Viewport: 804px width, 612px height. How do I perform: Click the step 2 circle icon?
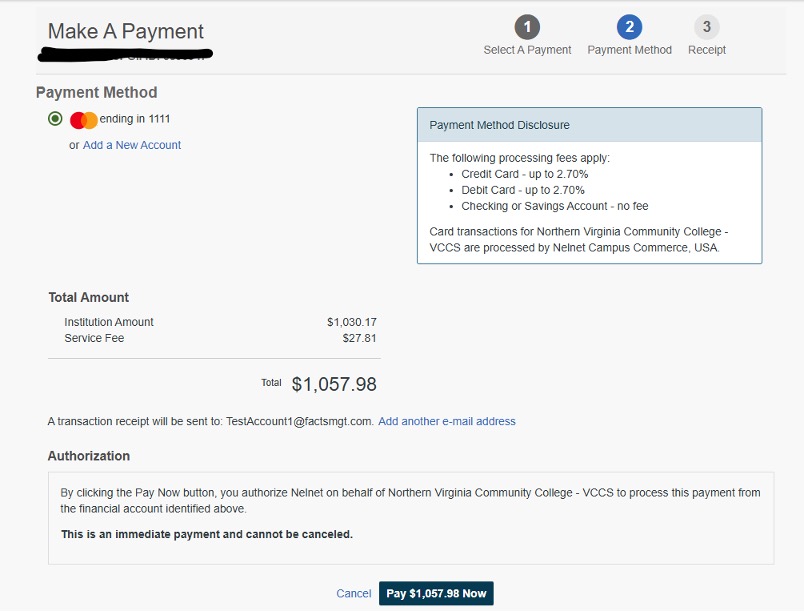629,27
